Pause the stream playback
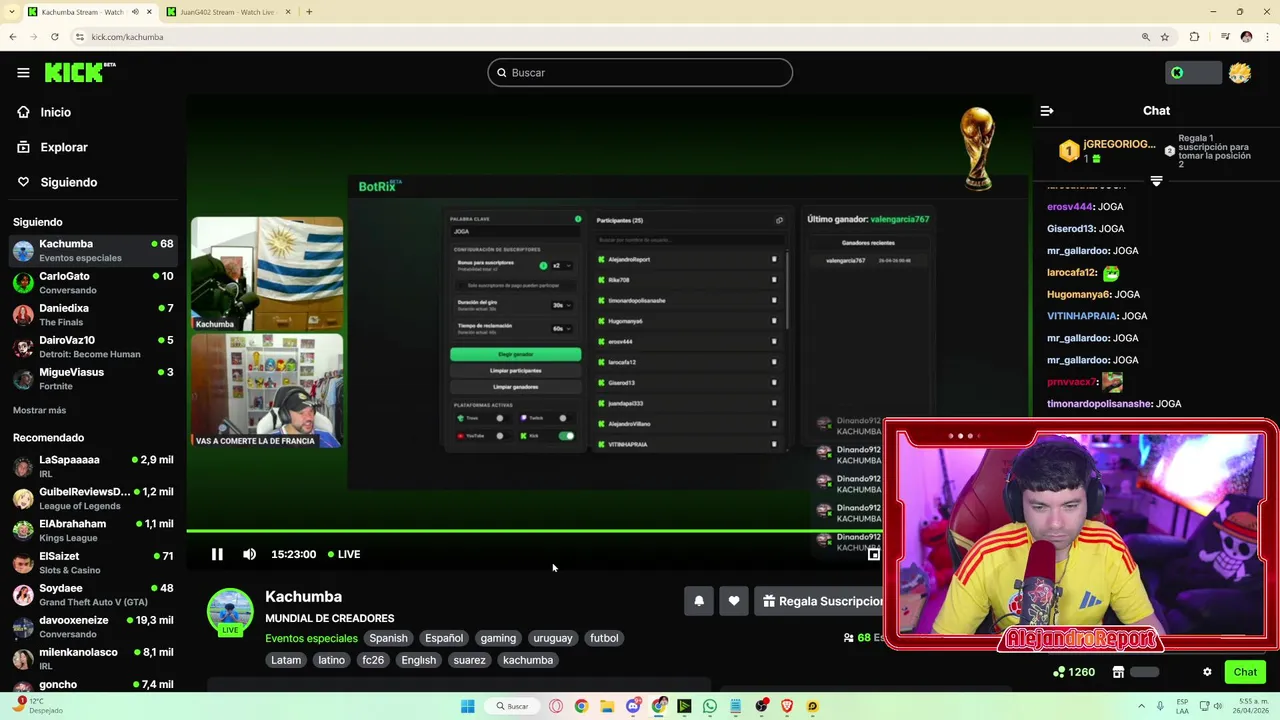The width and height of the screenshot is (1280, 720). [217, 554]
